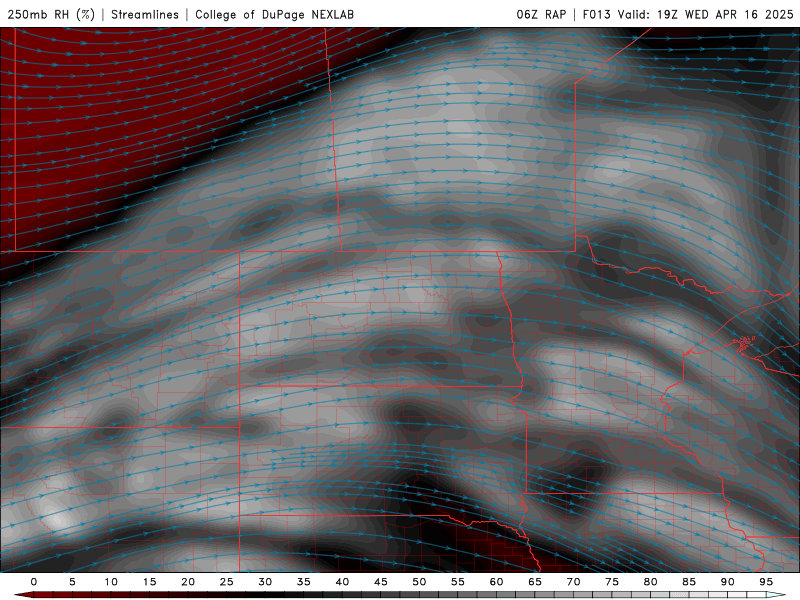Click the '25' legend scale value

[x=227, y=582]
